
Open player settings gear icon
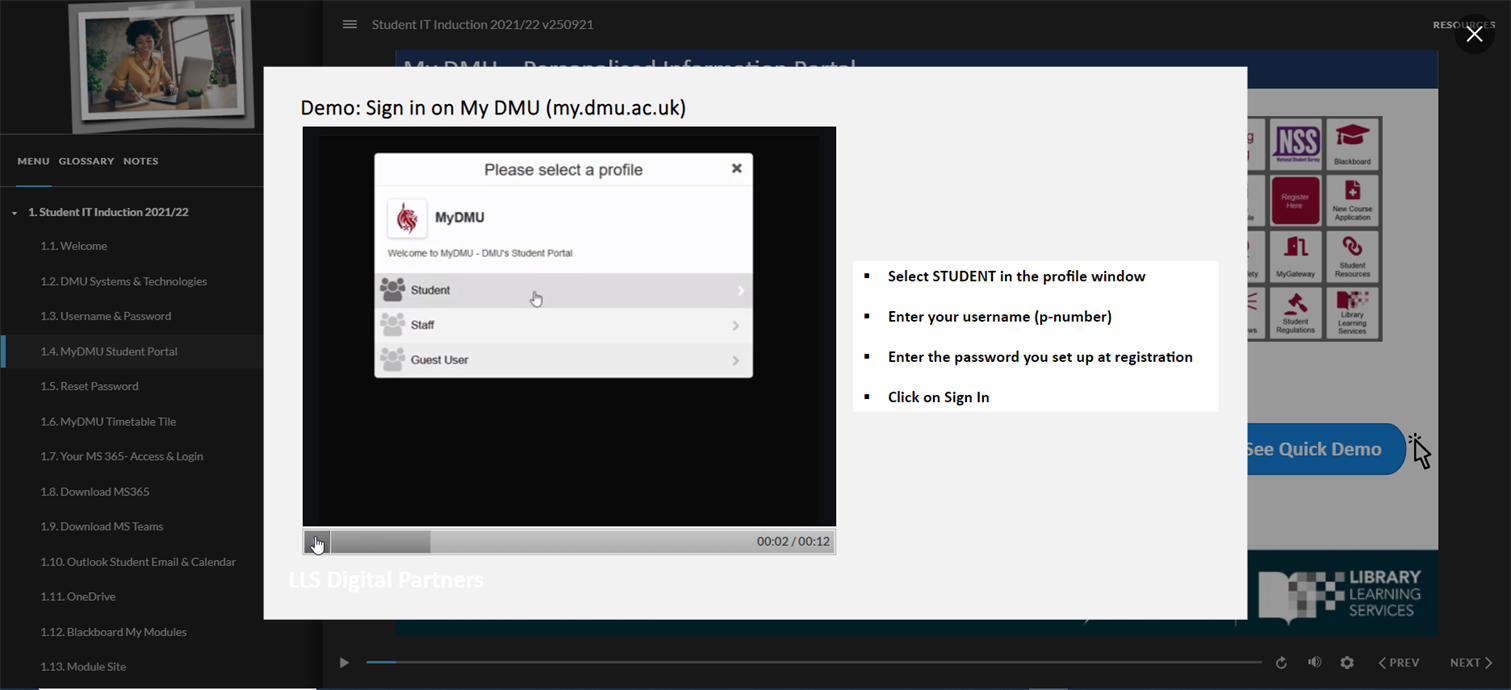pyautogui.click(x=1347, y=663)
